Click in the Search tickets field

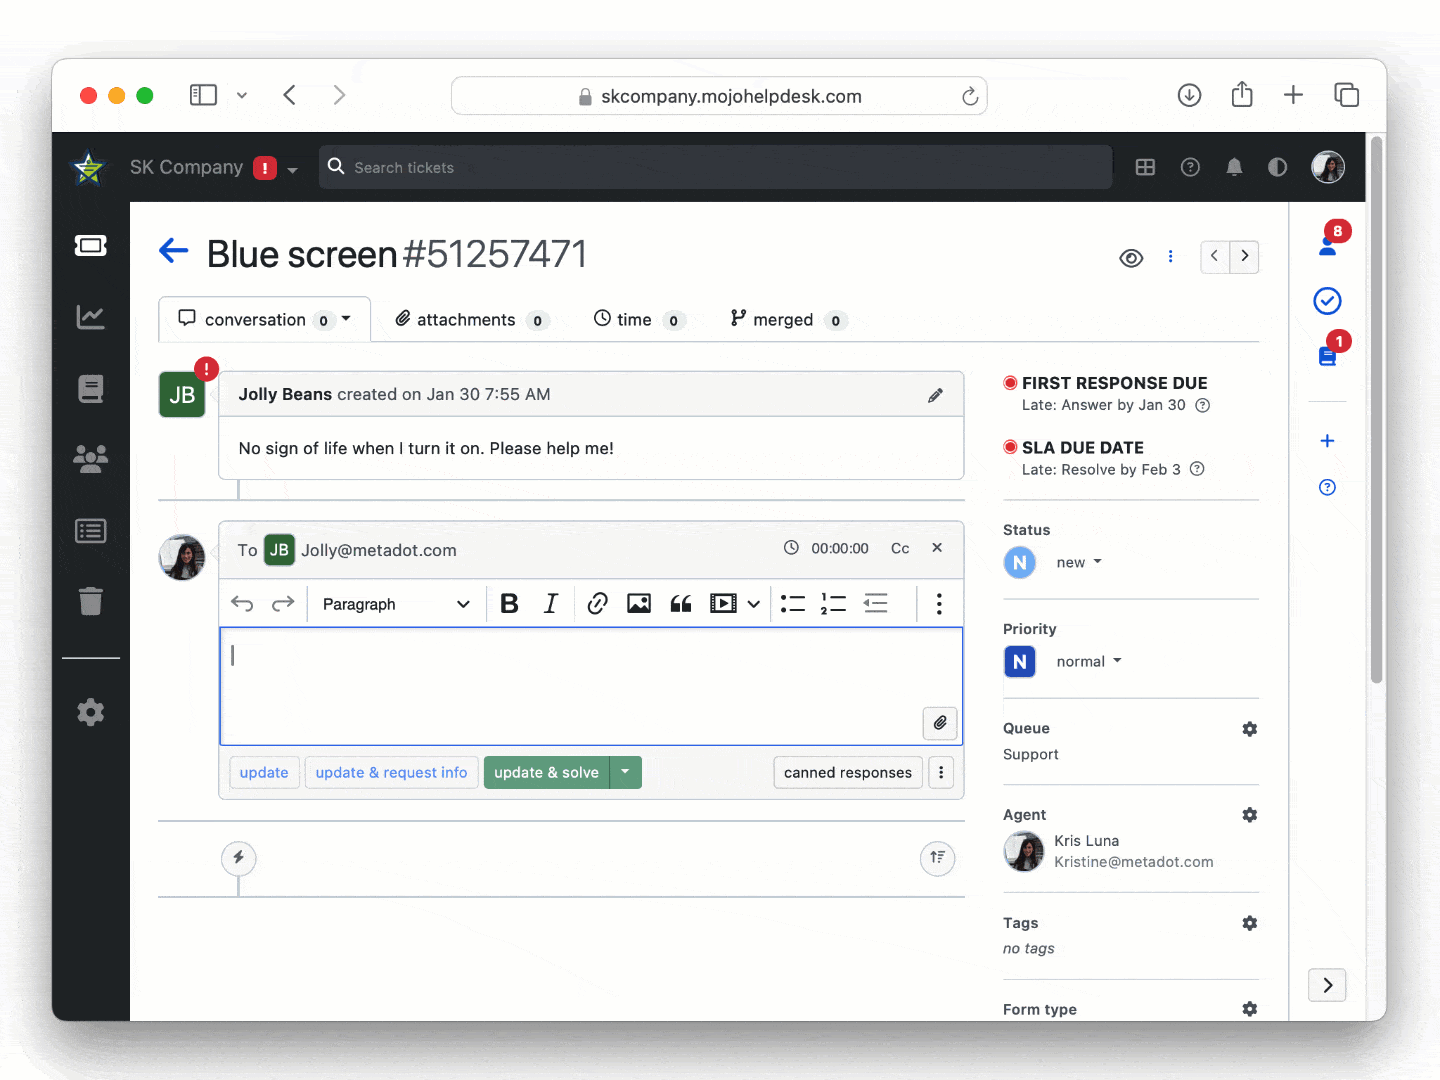coord(715,167)
